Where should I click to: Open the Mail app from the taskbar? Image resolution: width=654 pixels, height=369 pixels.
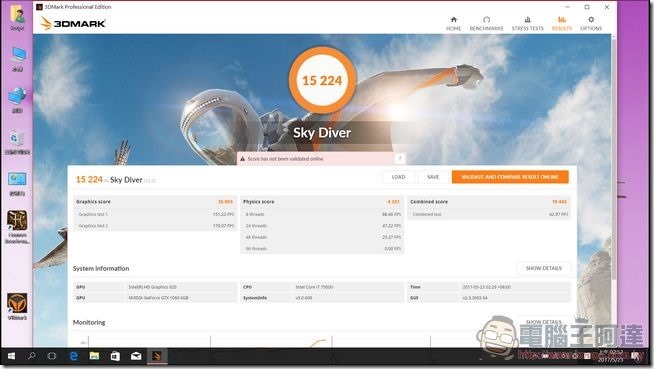(136, 356)
